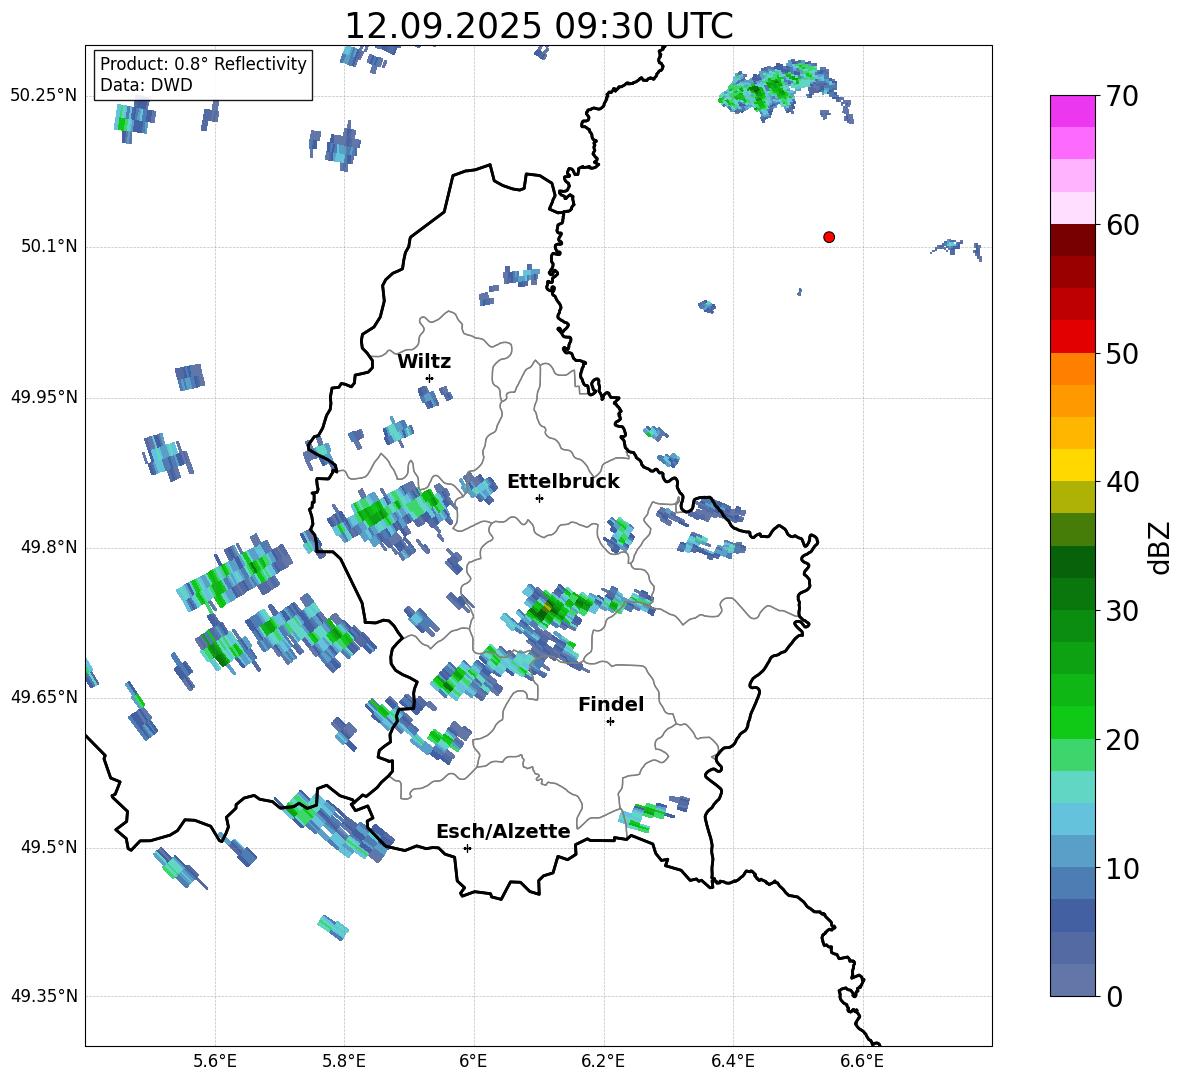
Task: Click the 12.09.2025 09:30 UTC title
Action: point(538,27)
